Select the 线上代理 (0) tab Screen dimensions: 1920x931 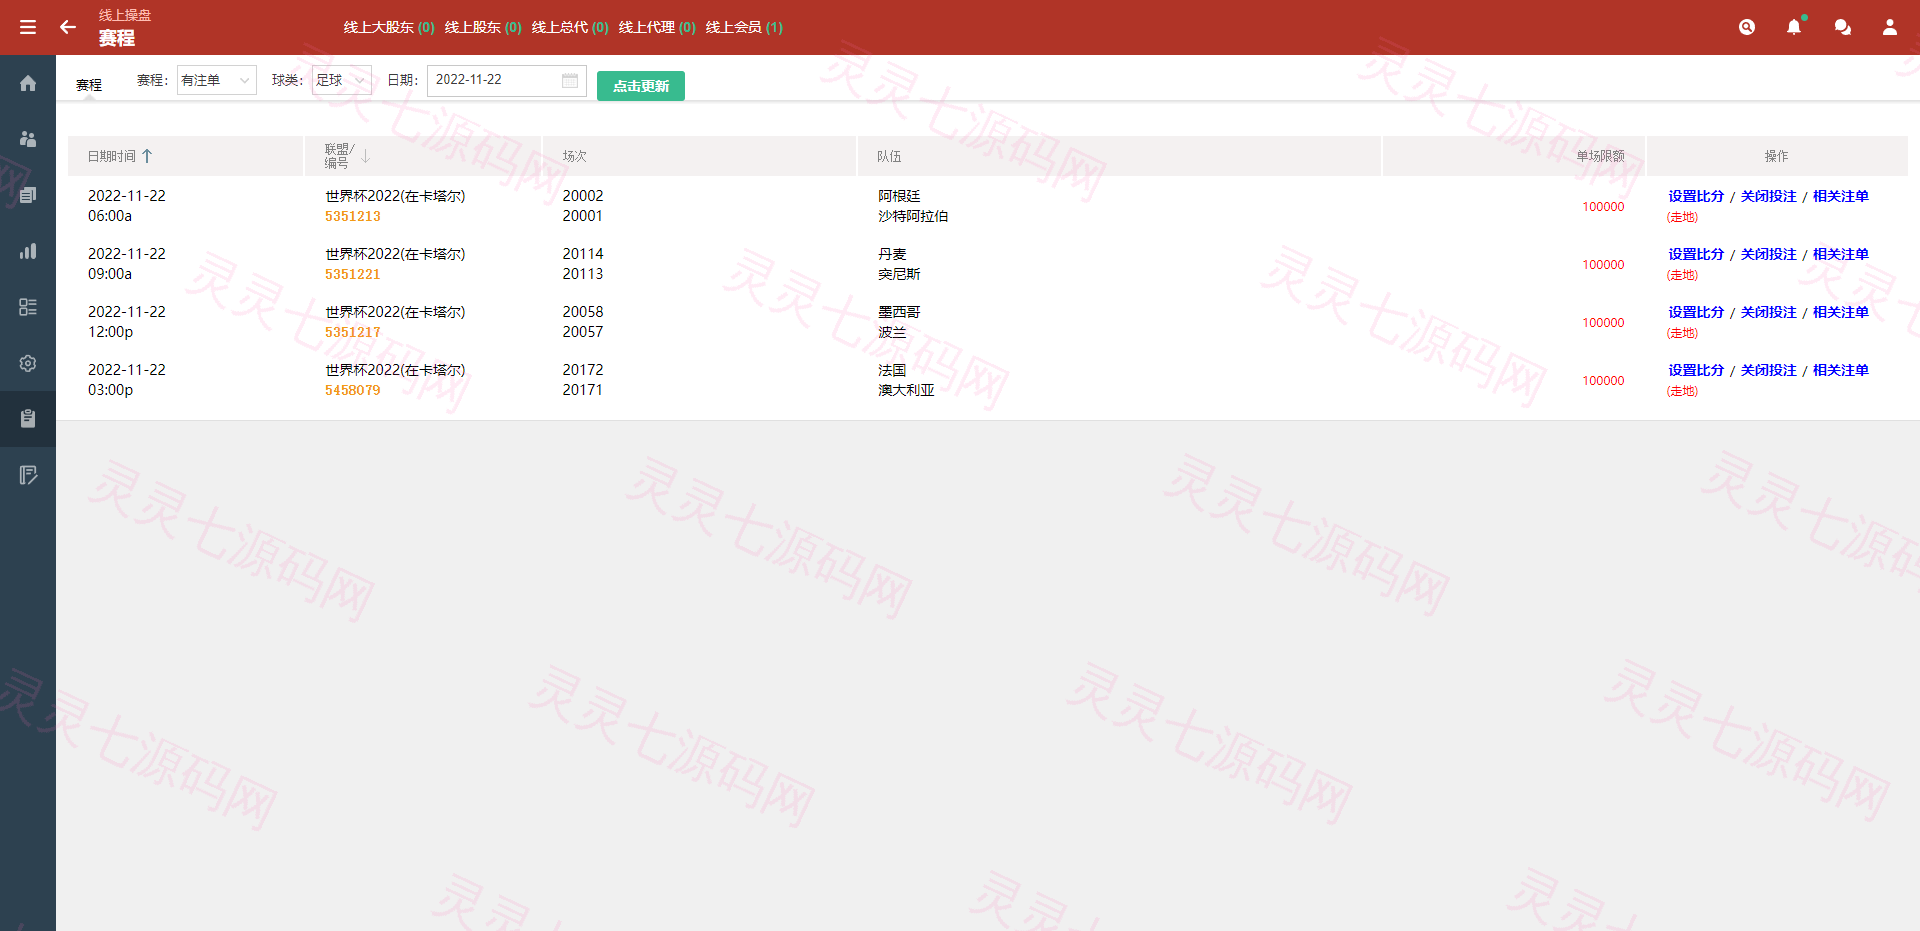(657, 27)
